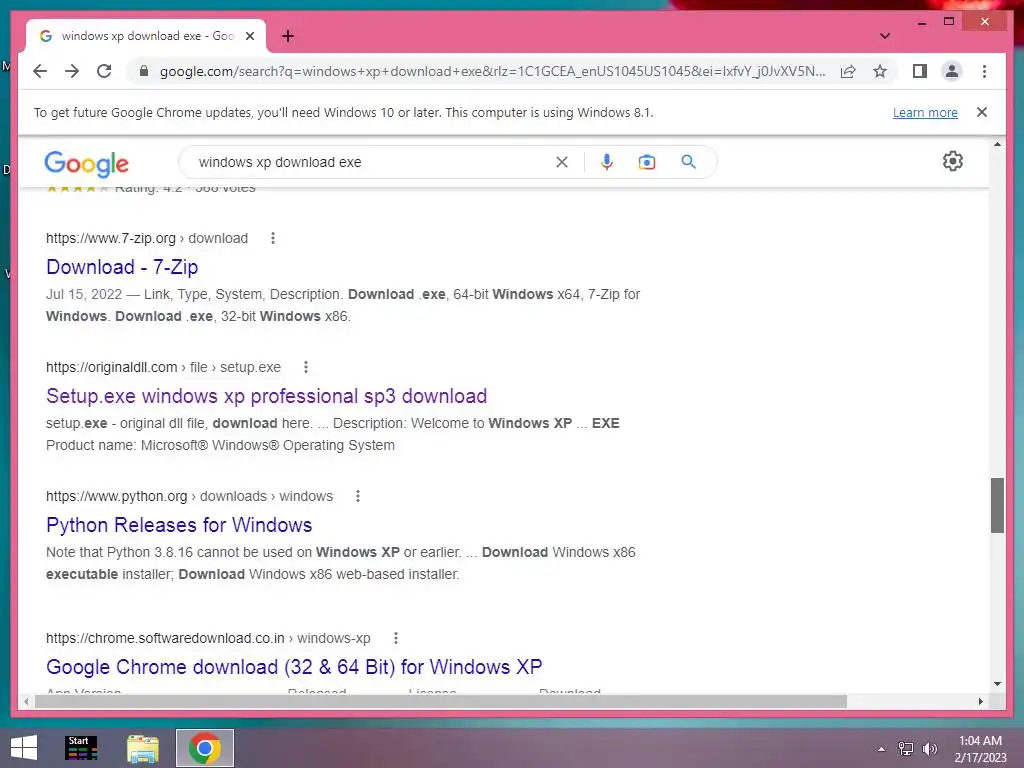The height and width of the screenshot is (768, 1024).
Task: Click the scroll down arrow of the page
Action: tap(997, 684)
